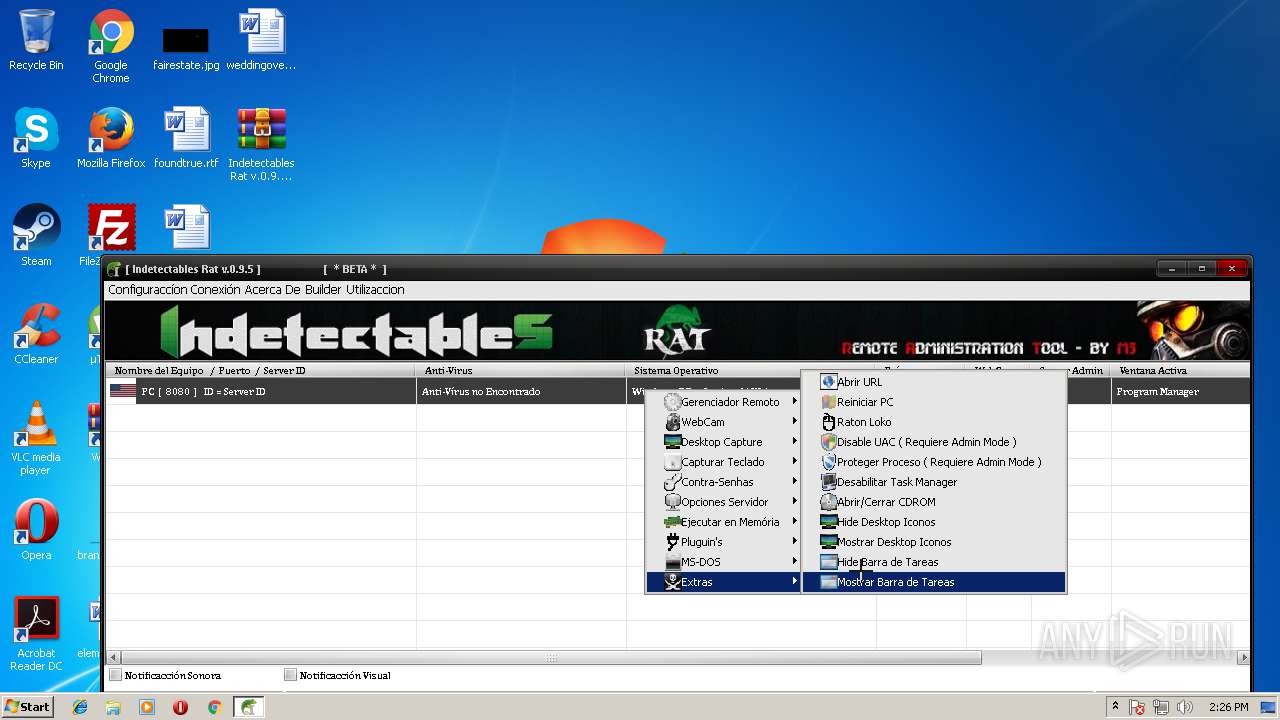Choose Hide Desktop Iconos from Extras submenu
Viewport: 1280px width, 720px height.
(x=933, y=522)
